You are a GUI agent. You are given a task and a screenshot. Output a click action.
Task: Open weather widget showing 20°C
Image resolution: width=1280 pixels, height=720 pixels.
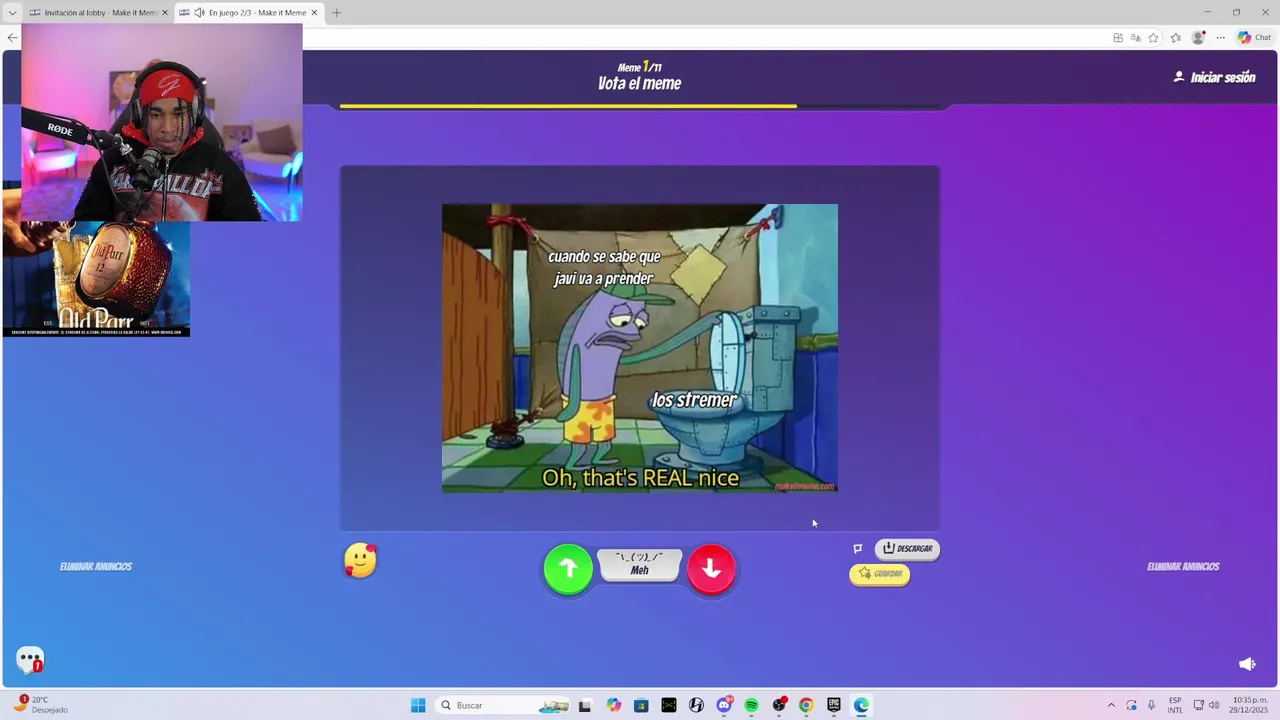click(40, 705)
